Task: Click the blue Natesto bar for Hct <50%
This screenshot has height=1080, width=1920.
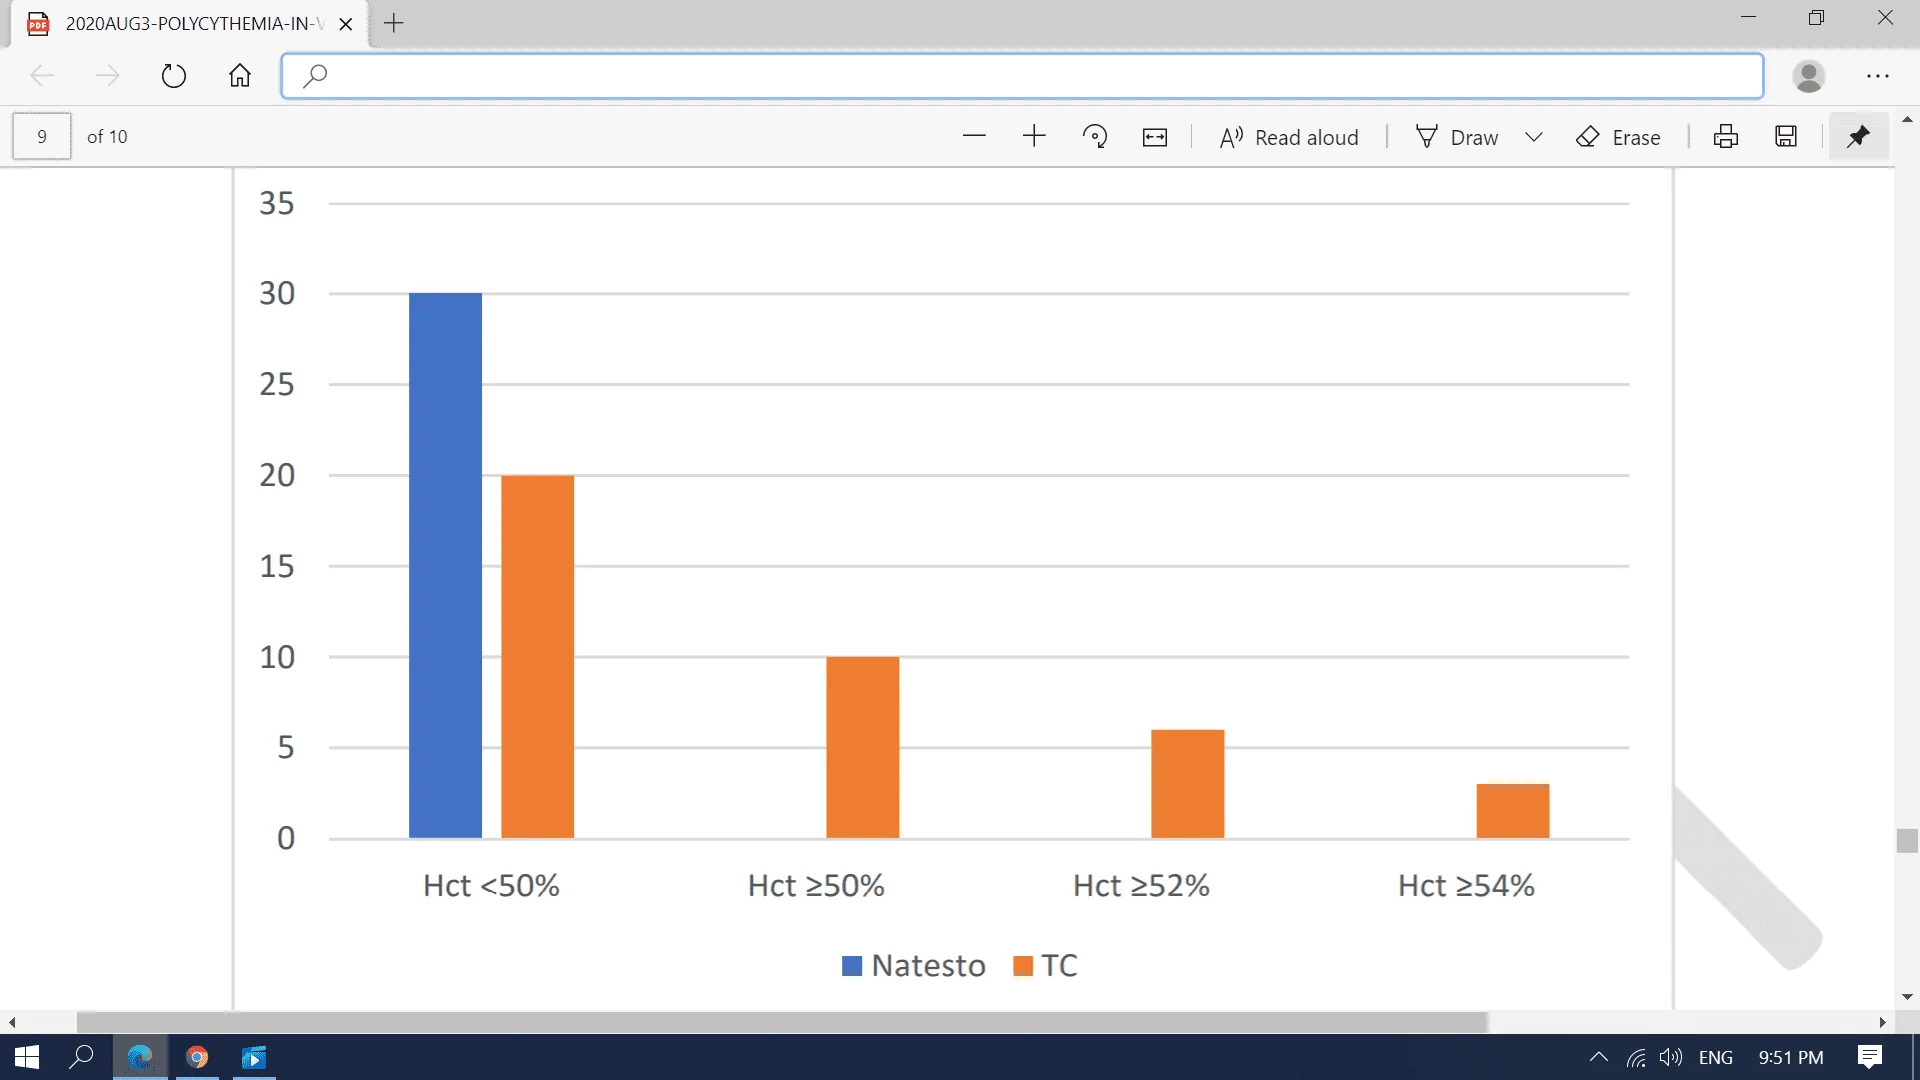Action: (445, 565)
